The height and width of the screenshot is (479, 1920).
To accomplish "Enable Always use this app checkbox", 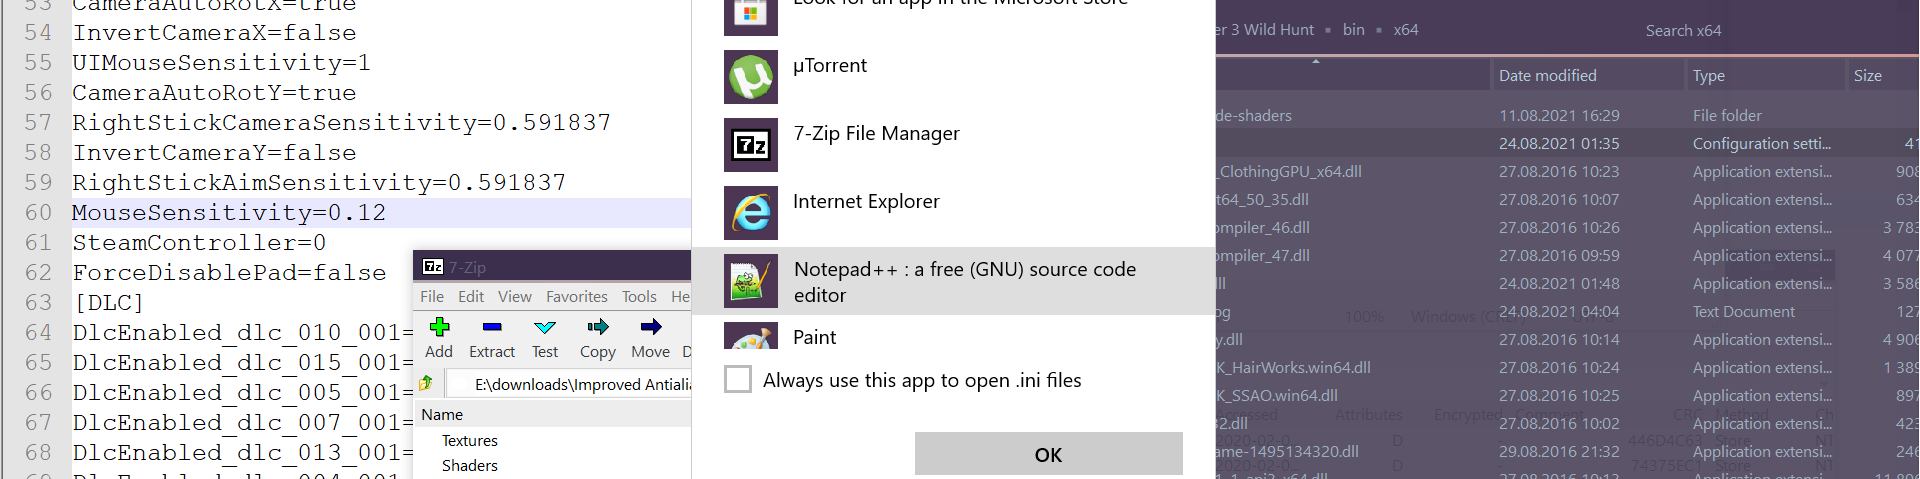I will click(738, 380).
